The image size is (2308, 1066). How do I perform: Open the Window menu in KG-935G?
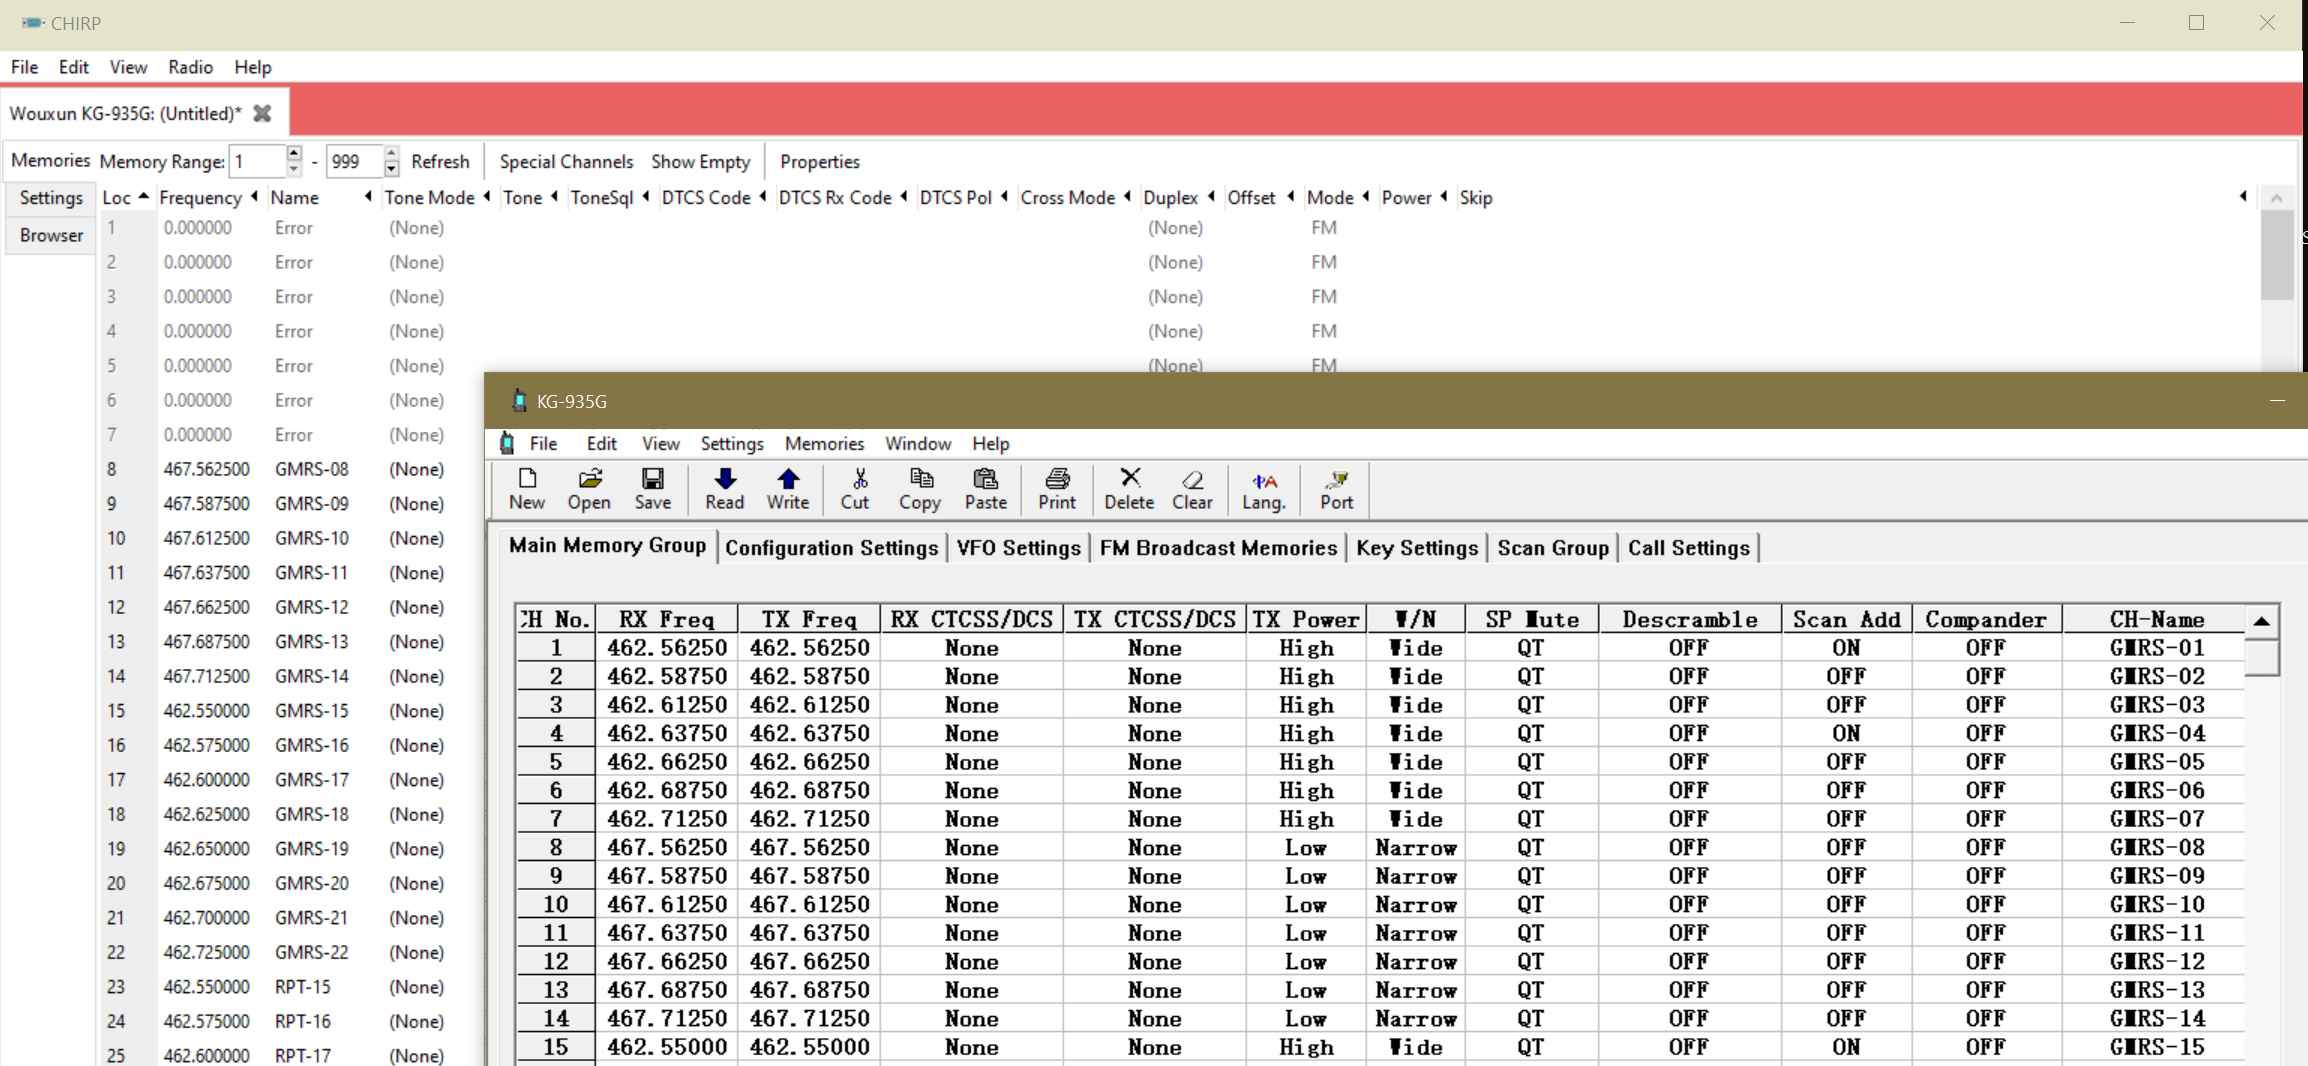pyautogui.click(x=918, y=443)
